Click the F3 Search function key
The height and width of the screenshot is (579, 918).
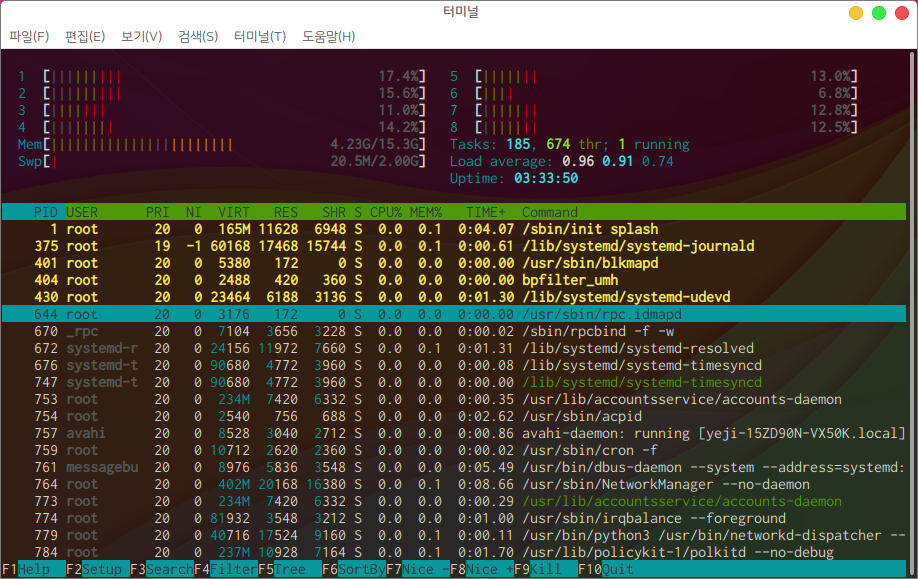pyautogui.click(x=162, y=569)
